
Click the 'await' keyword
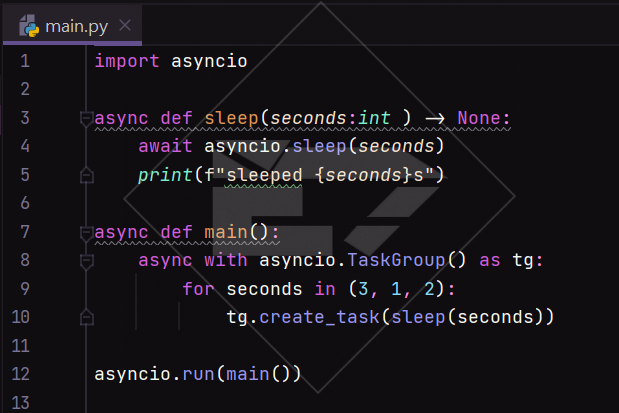165,146
